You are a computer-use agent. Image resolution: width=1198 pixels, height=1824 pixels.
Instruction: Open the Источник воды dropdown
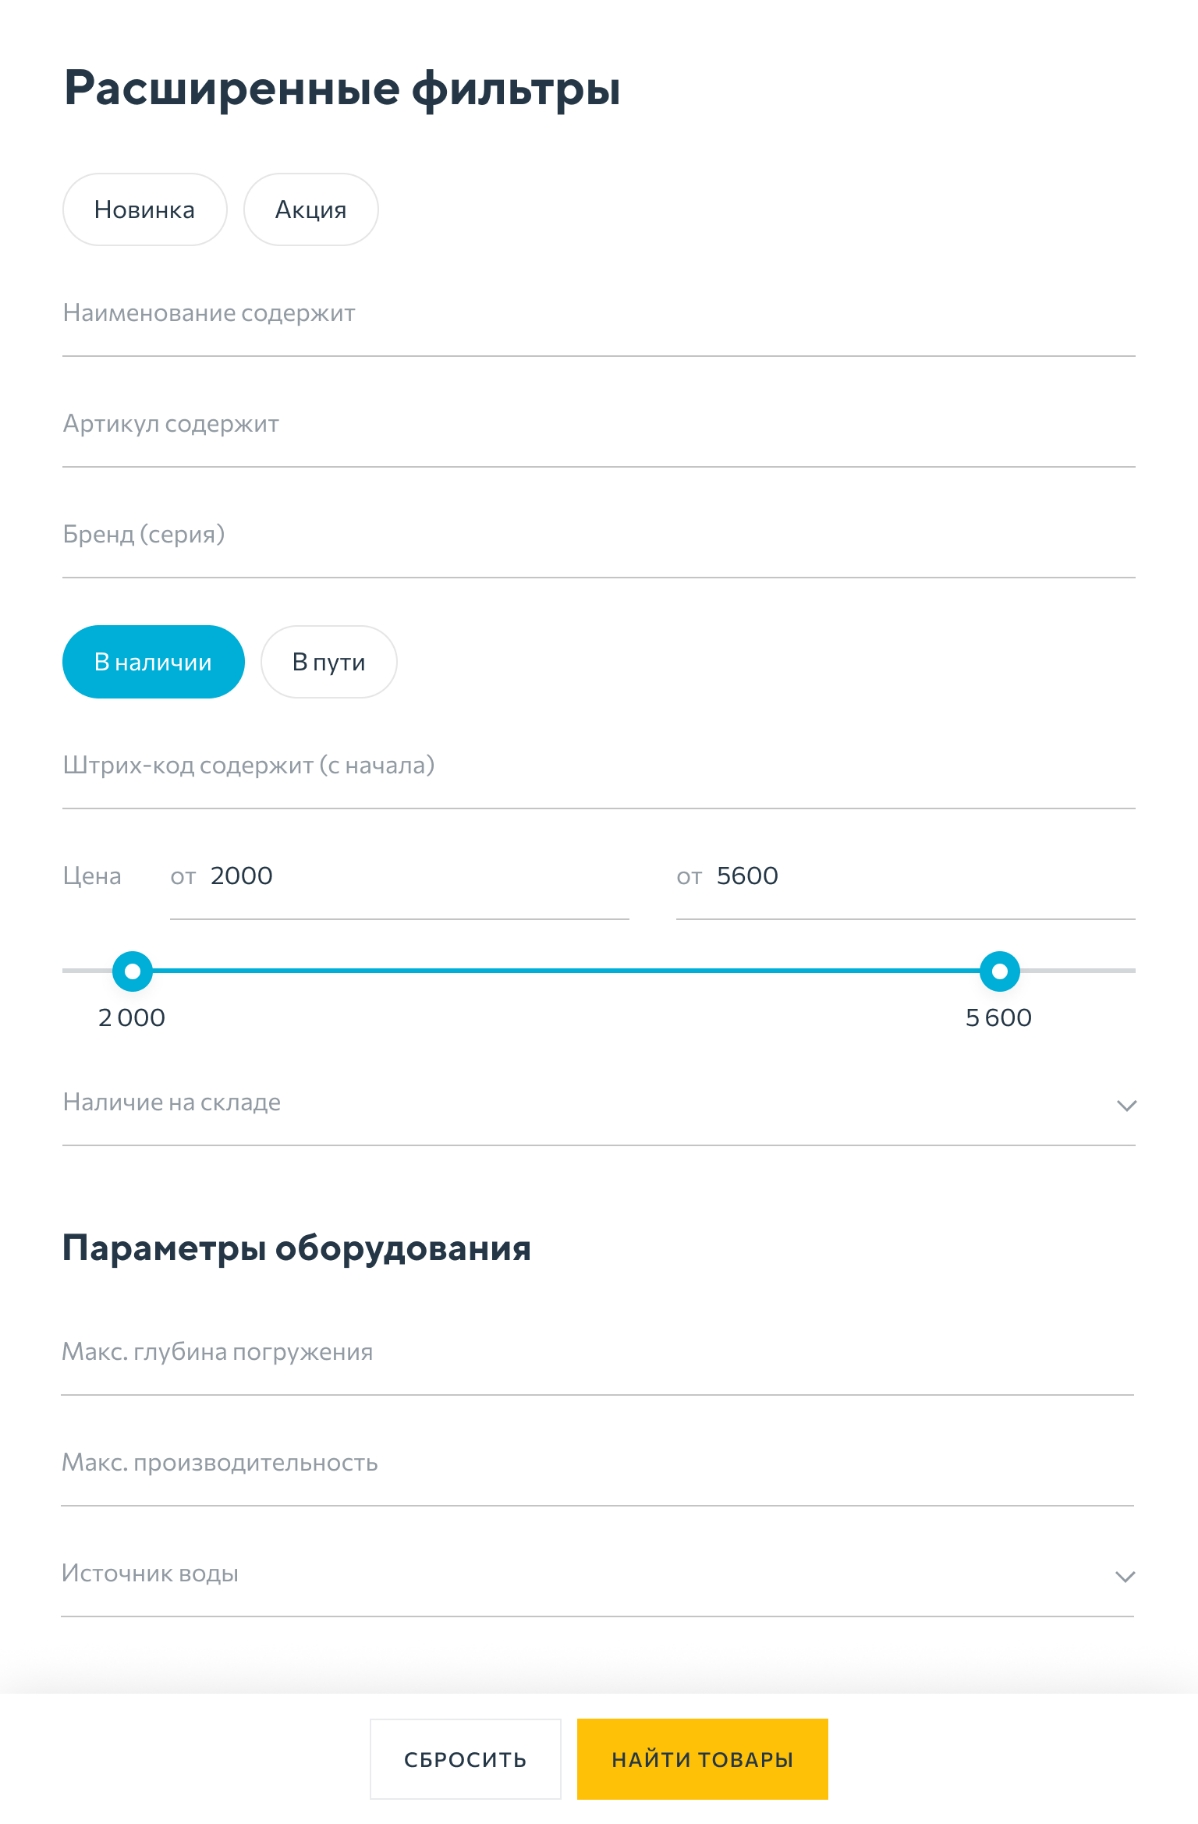[x=590, y=1574]
